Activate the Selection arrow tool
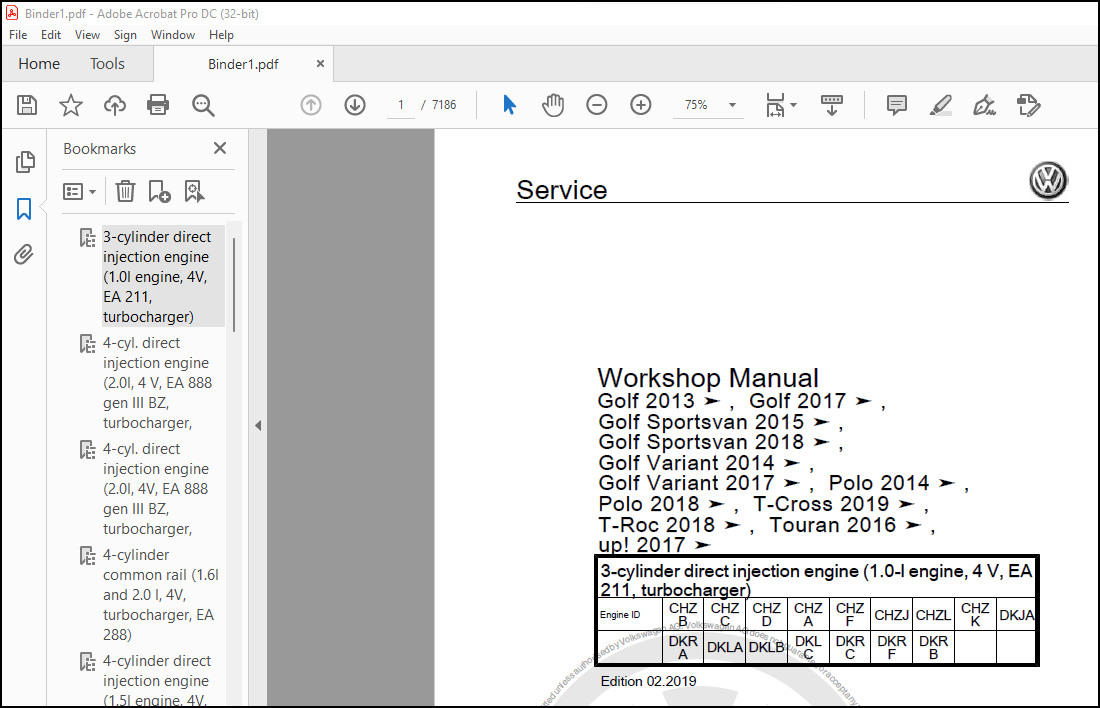Screen dimensions: 1100x708 (x=509, y=105)
